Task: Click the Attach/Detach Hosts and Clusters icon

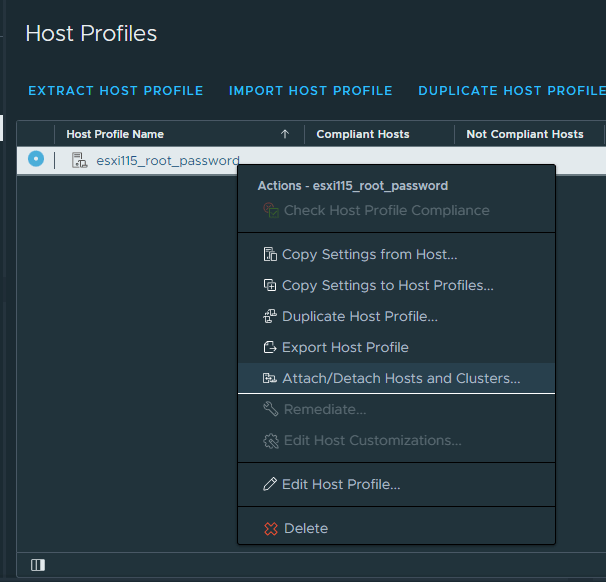Action: click(x=269, y=379)
